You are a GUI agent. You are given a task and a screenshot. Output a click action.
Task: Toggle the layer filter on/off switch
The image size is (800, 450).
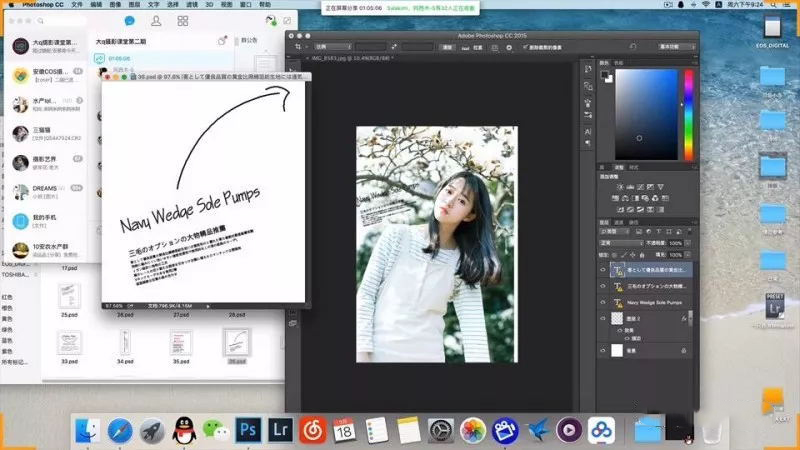[689, 232]
